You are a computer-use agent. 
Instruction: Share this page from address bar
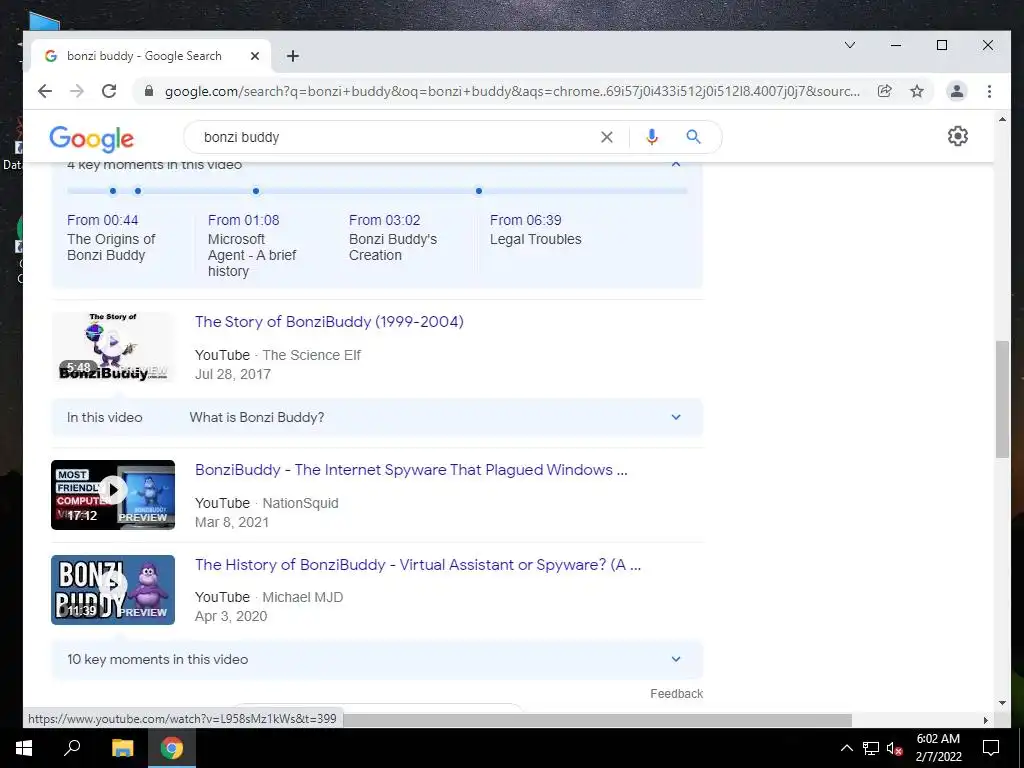point(884,91)
